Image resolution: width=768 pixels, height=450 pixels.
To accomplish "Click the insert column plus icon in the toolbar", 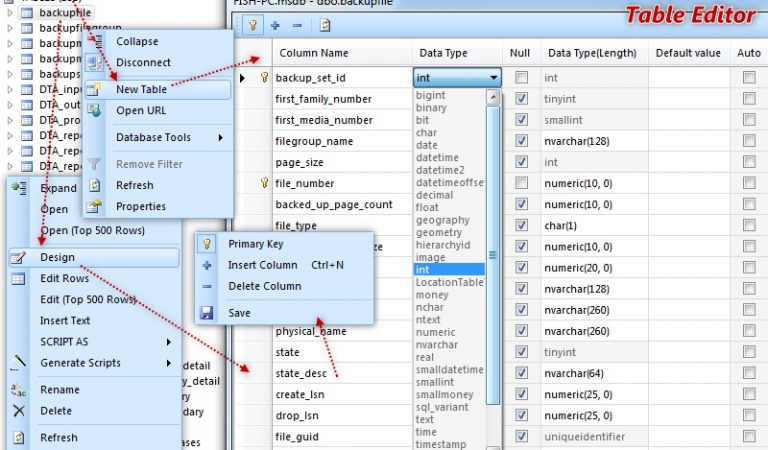I will [275, 24].
